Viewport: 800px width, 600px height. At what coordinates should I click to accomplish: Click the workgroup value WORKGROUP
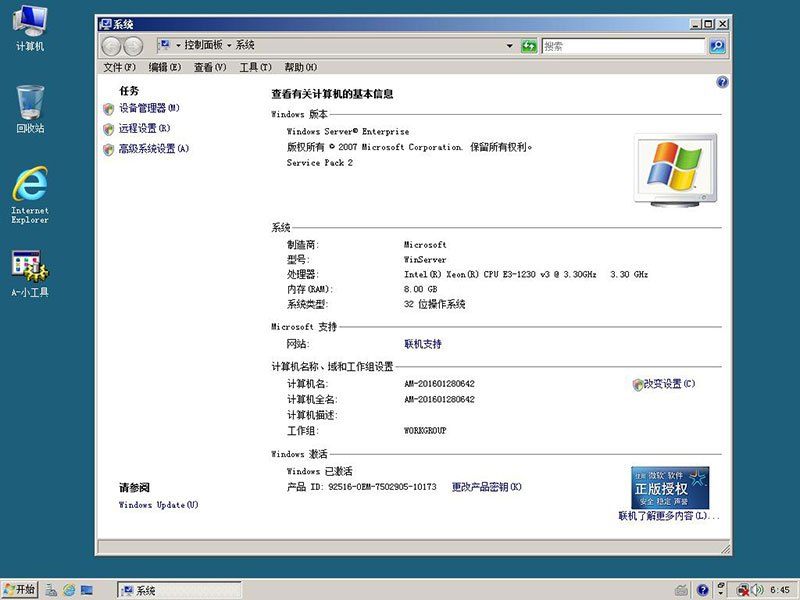425,431
